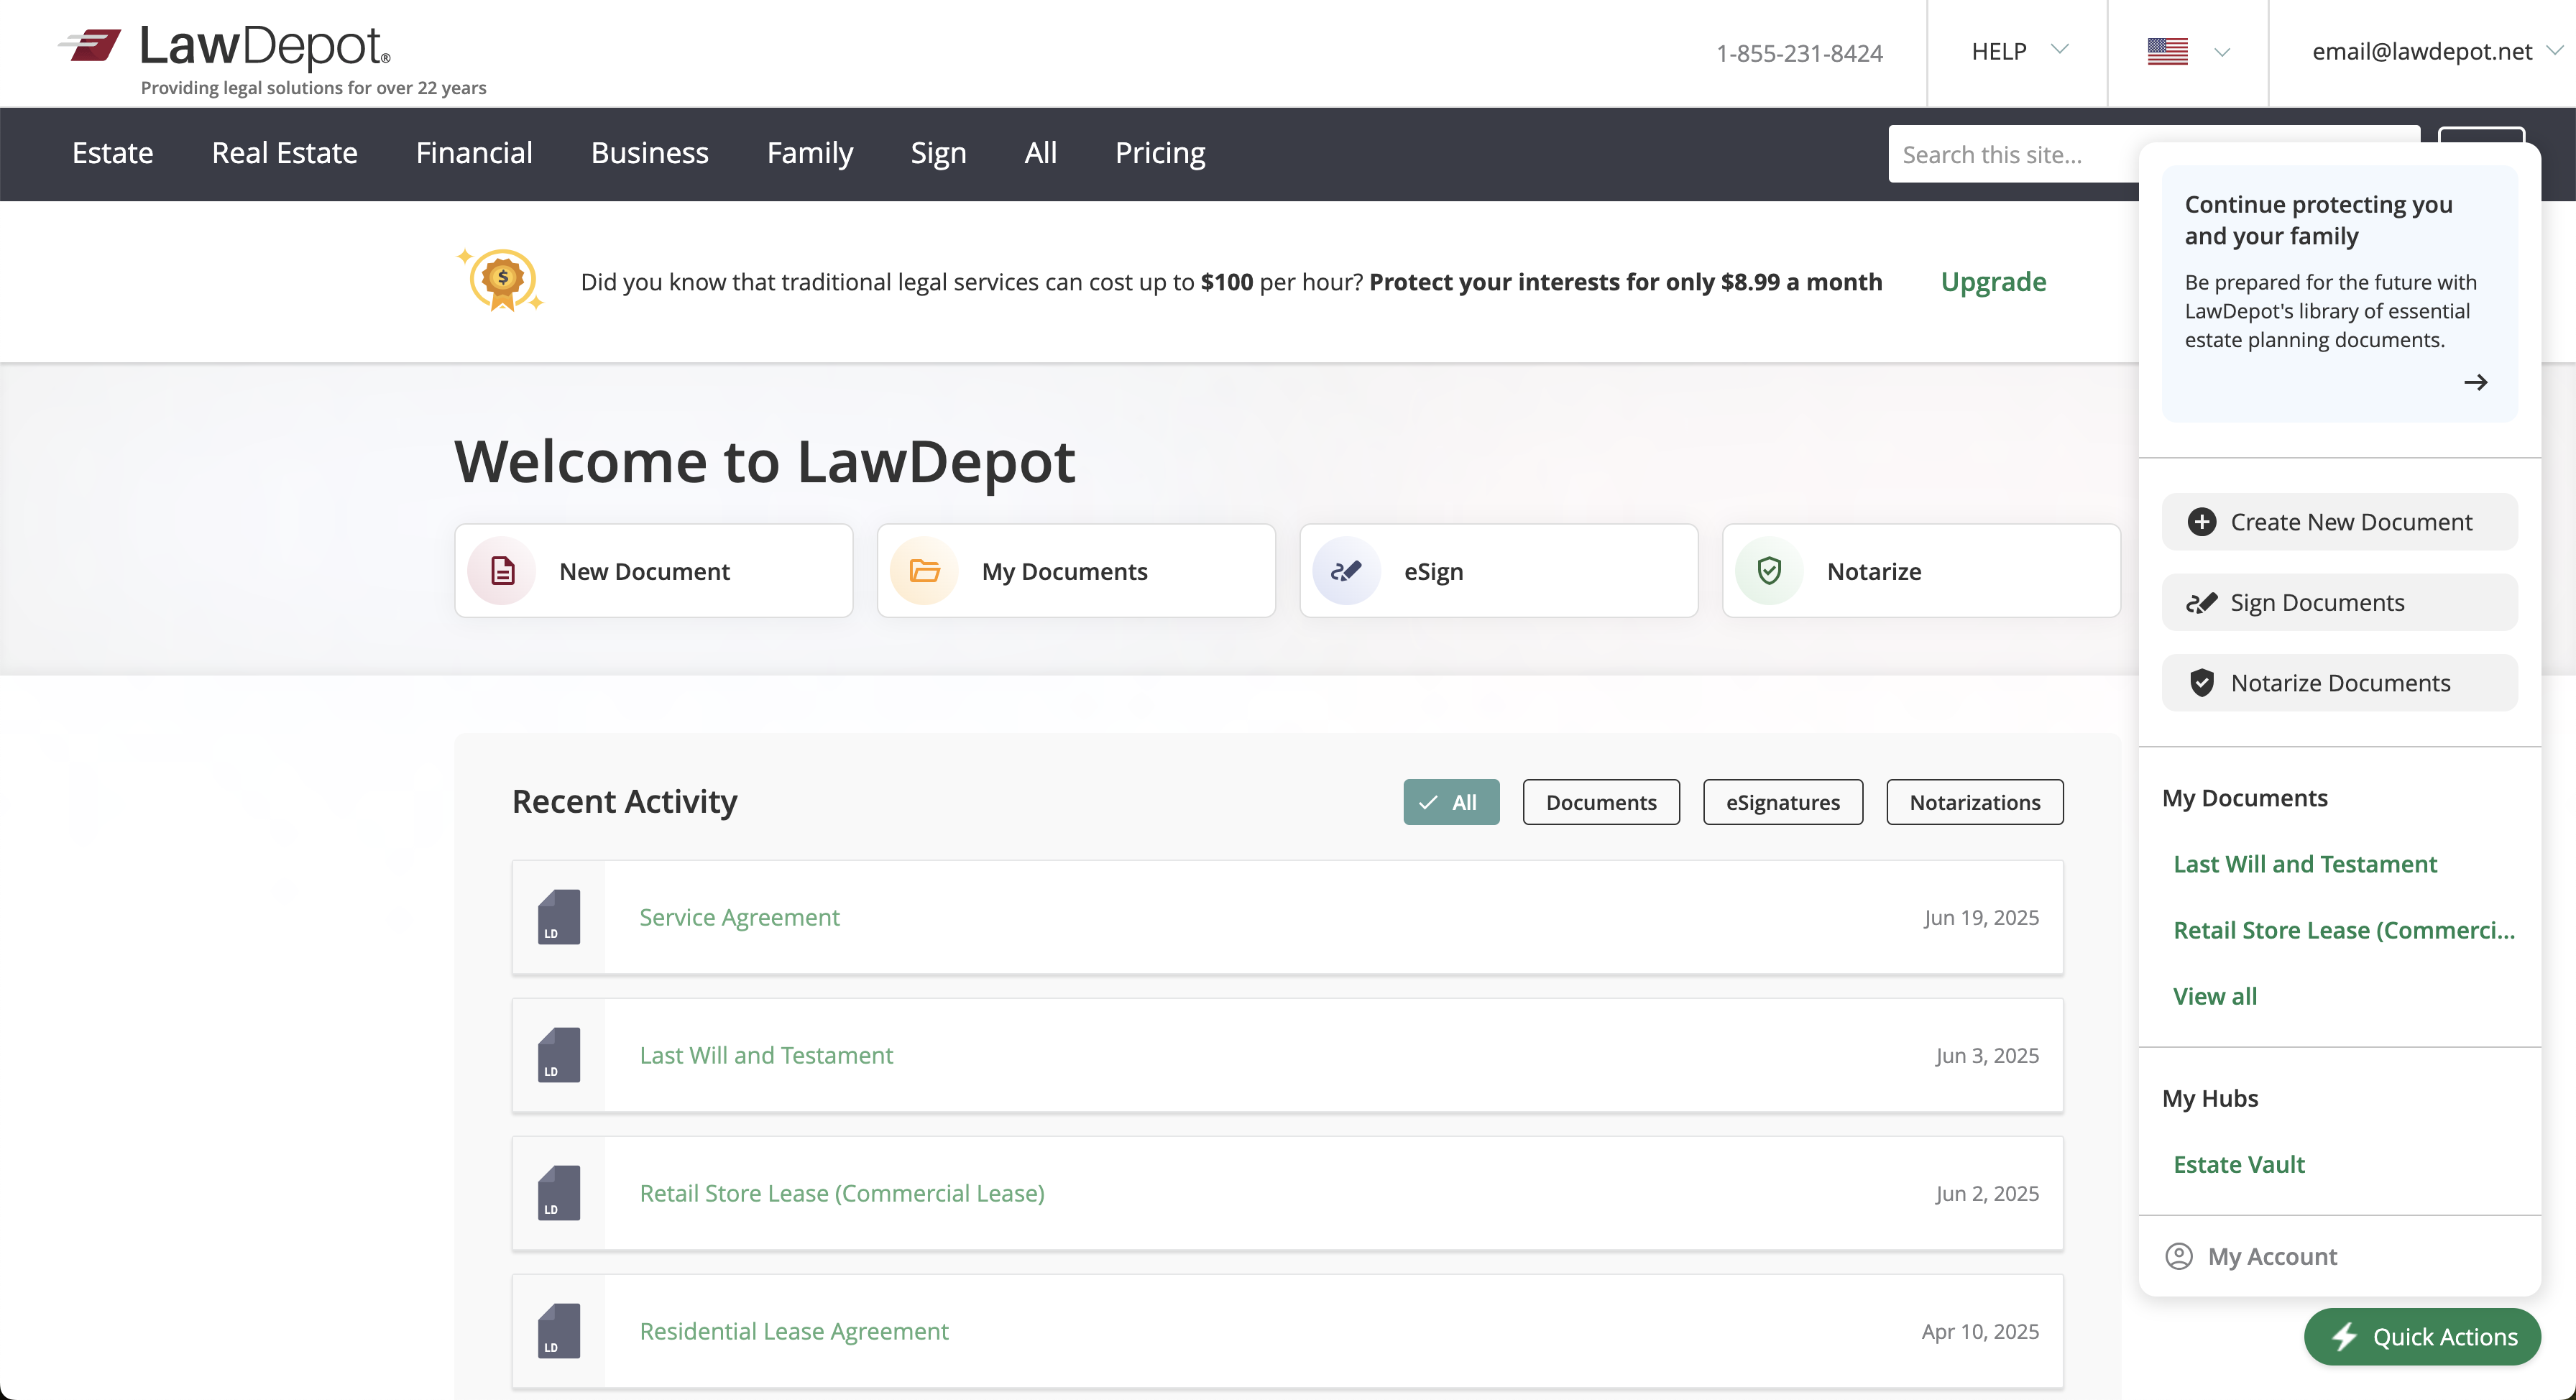Click the orange My Documents folder icon

click(924, 571)
